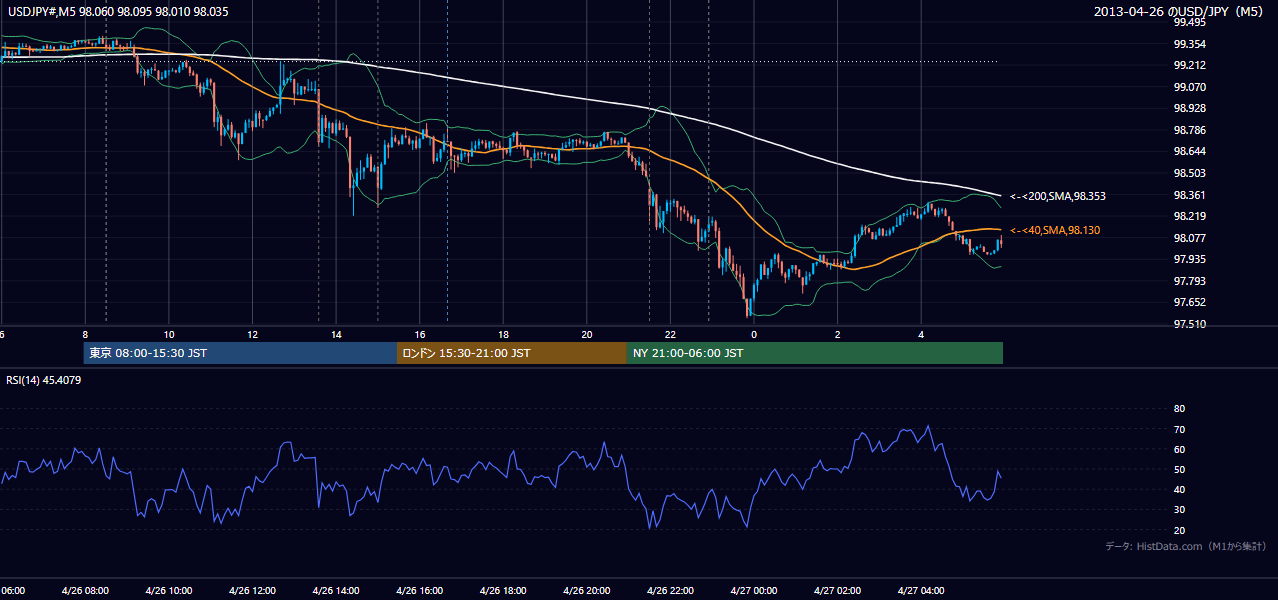Click the bottom date label 4/27 02:00
Viewport: 1278px width, 600px height.
[837, 590]
